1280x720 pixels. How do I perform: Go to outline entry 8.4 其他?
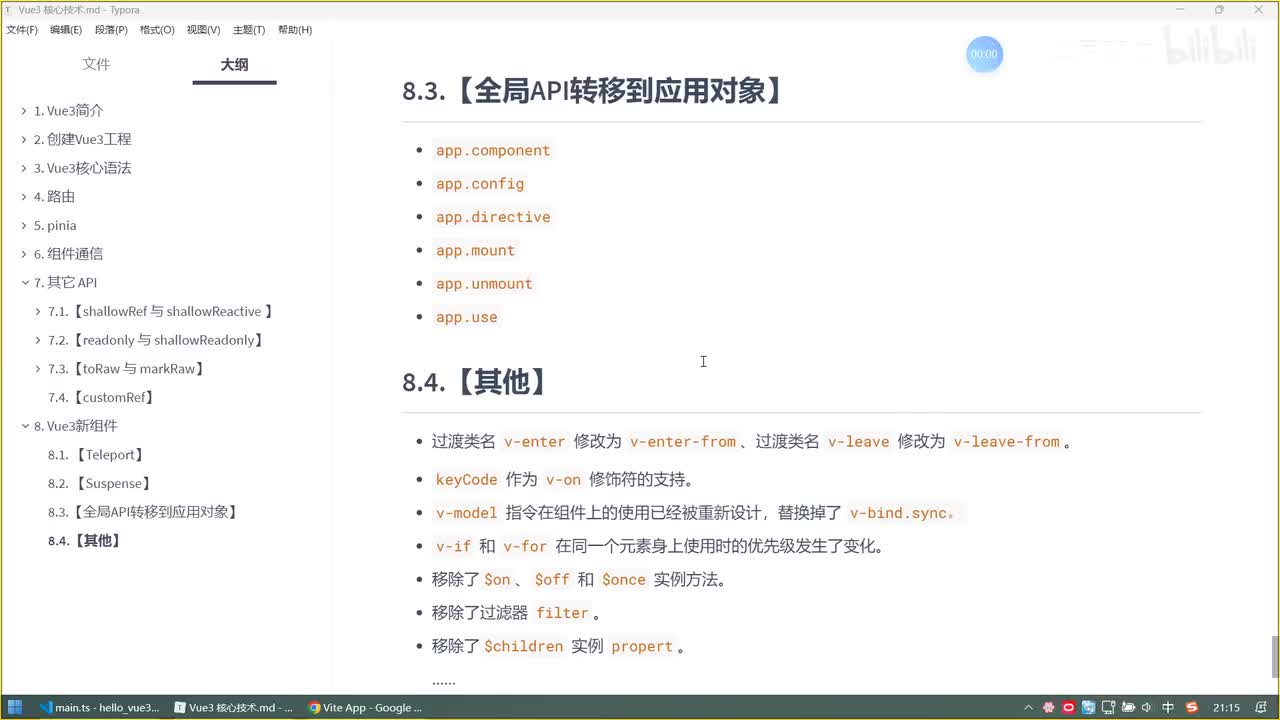pyautogui.click(x=85, y=541)
